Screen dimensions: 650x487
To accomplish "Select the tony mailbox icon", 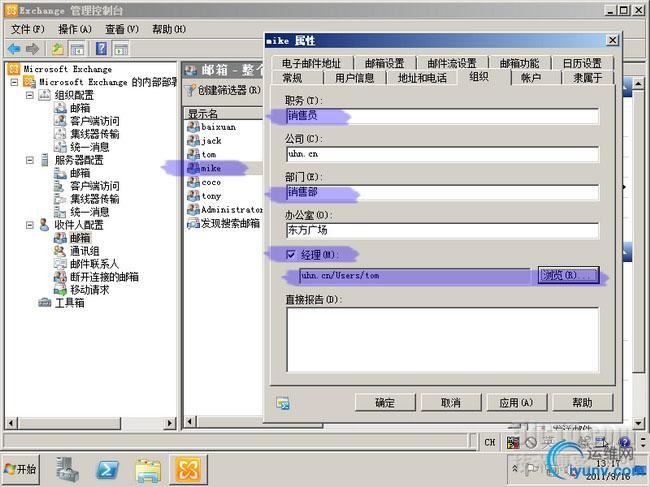I will pyautogui.click(x=193, y=196).
